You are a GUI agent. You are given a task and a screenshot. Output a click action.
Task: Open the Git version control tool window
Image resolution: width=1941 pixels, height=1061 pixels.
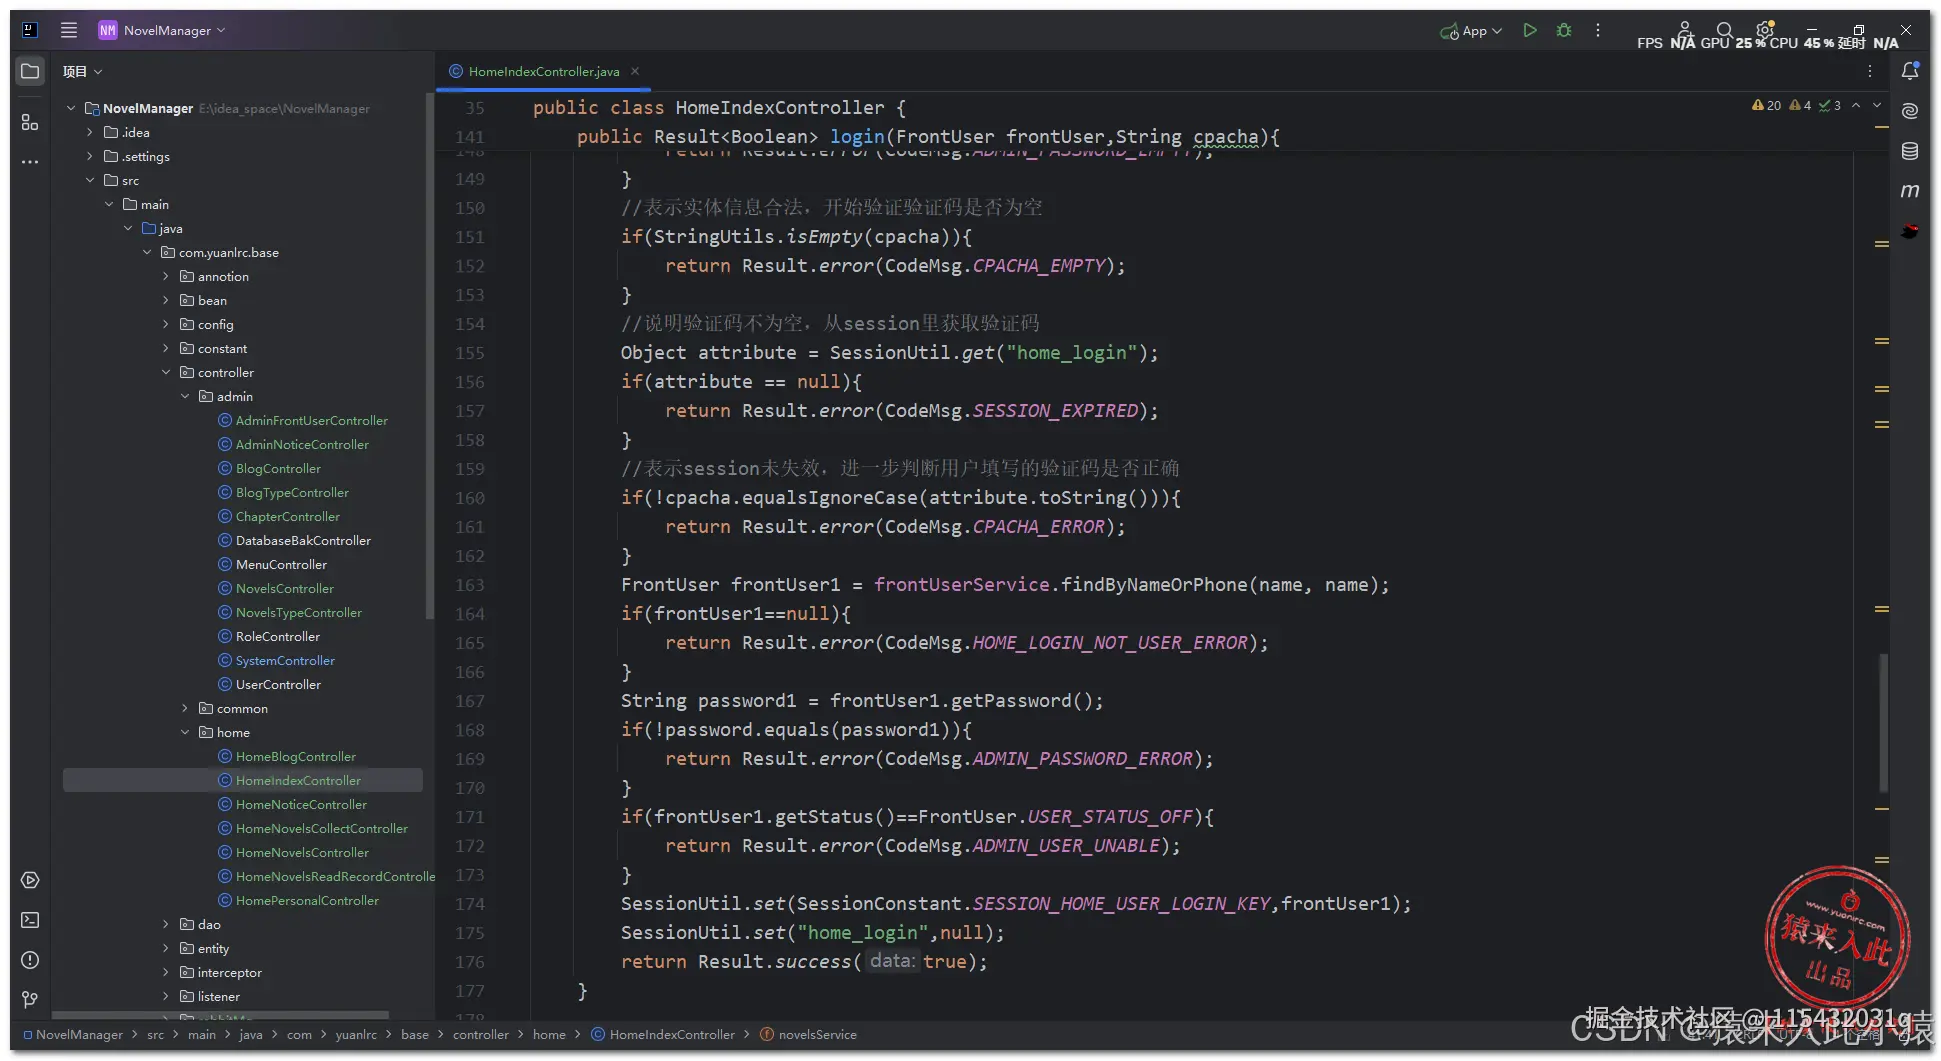point(30,999)
